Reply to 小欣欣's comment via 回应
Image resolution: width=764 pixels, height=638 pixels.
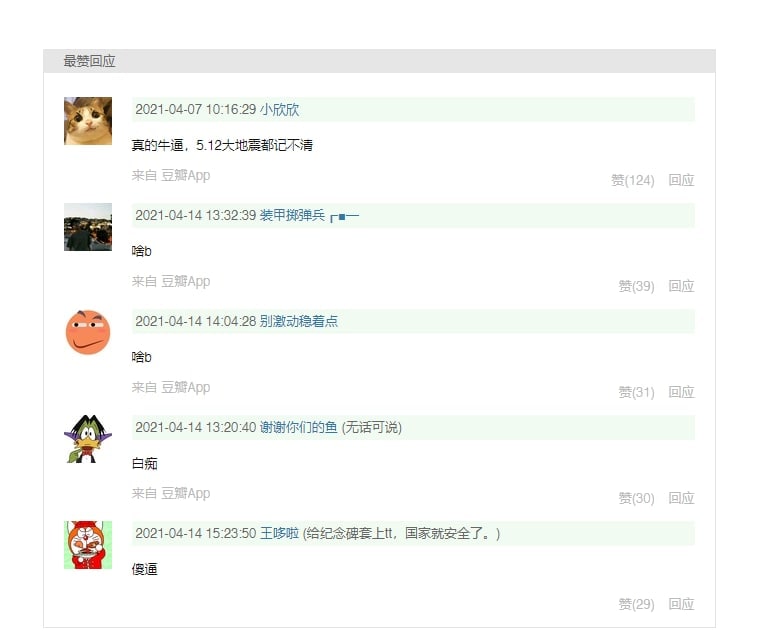pos(681,180)
